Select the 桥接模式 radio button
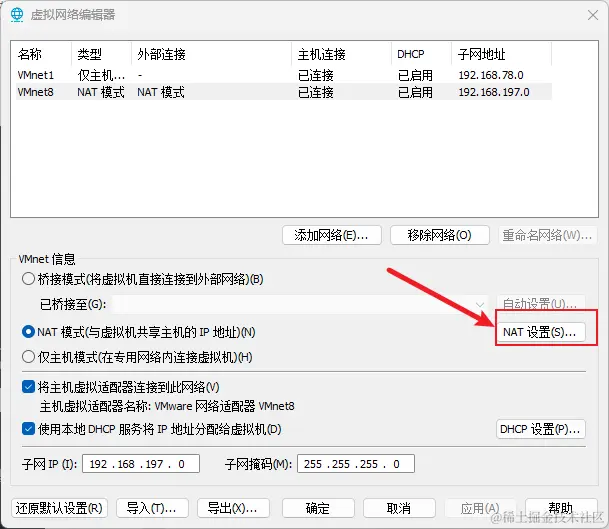The height and width of the screenshot is (529, 609). (28, 279)
